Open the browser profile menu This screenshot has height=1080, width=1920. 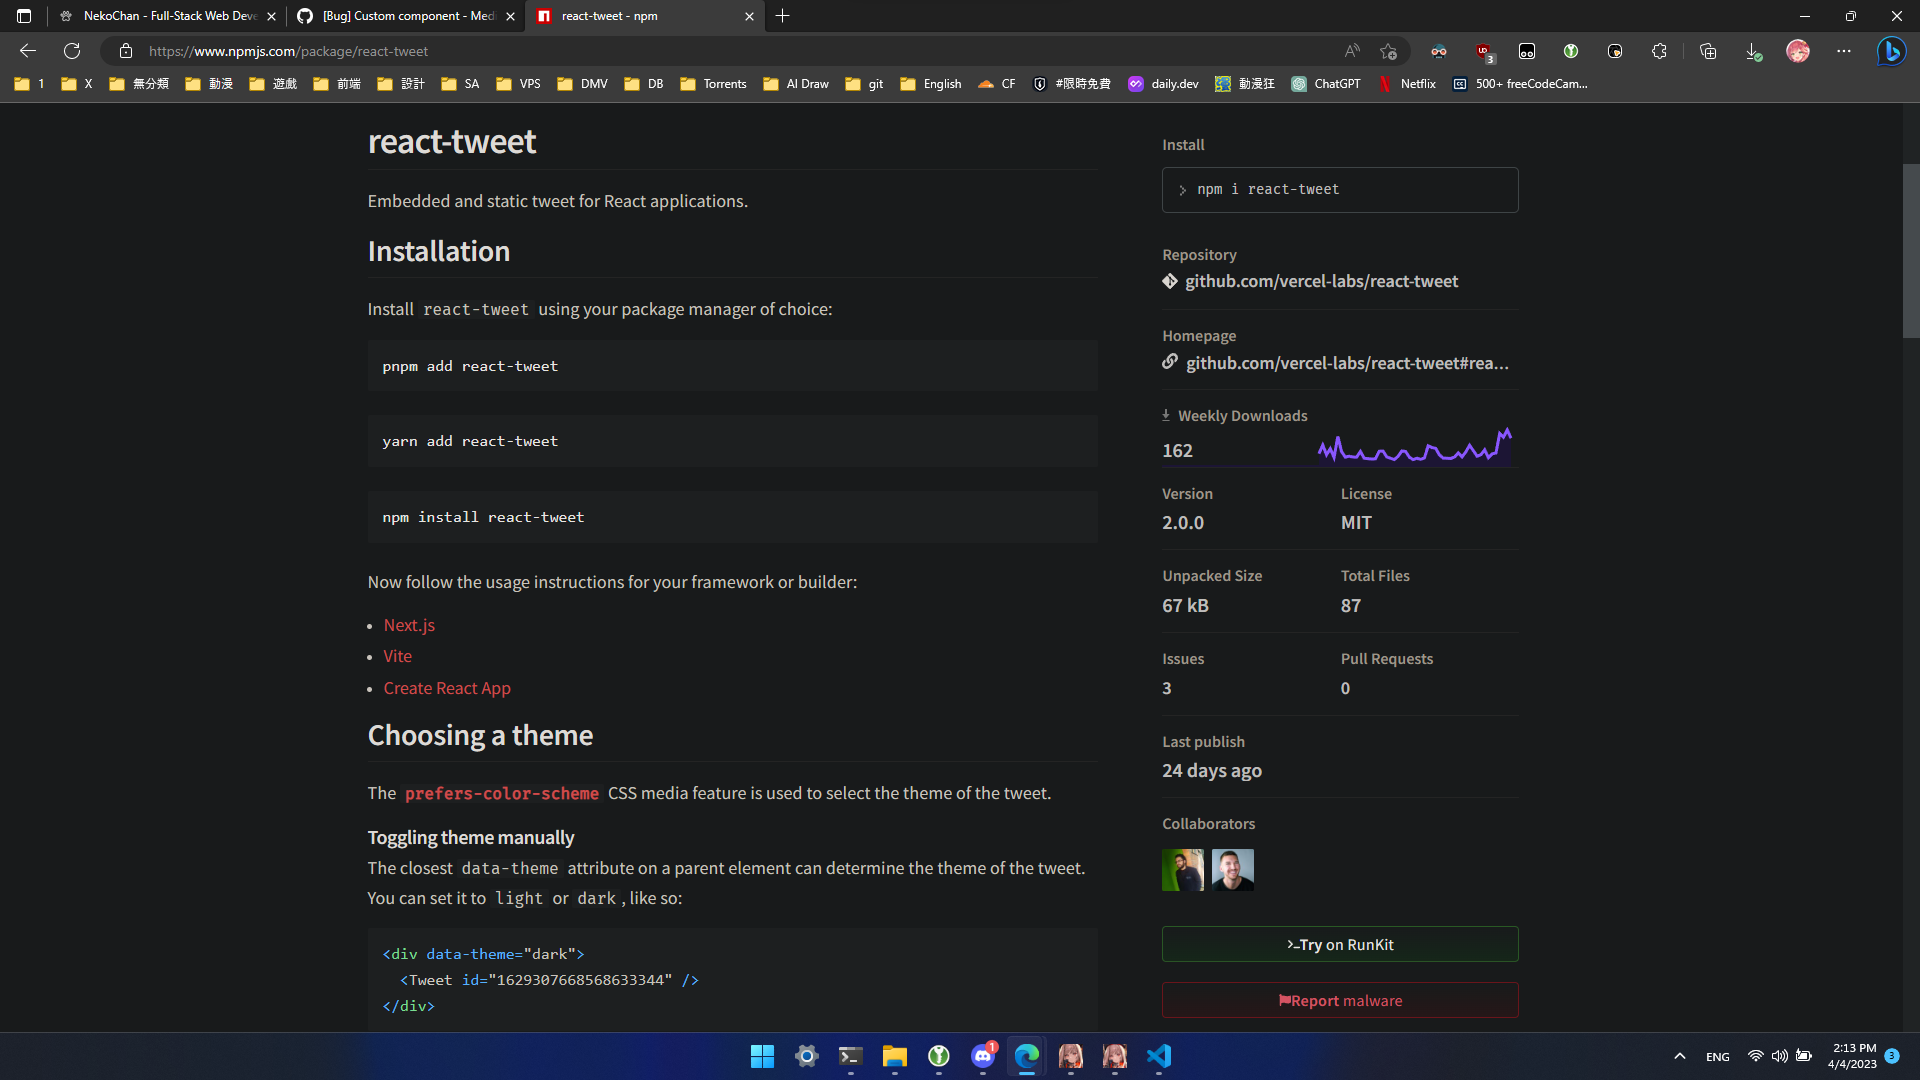click(1798, 51)
